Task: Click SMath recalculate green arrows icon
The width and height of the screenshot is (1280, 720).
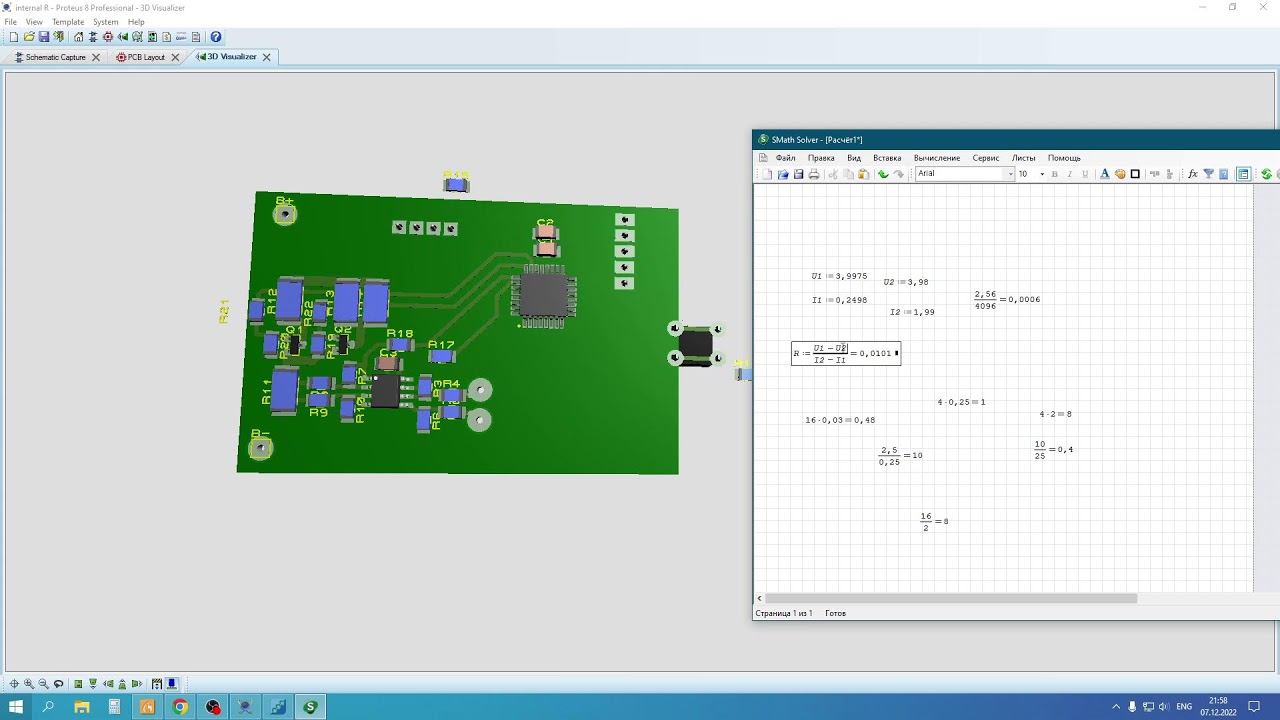Action: click(1266, 174)
